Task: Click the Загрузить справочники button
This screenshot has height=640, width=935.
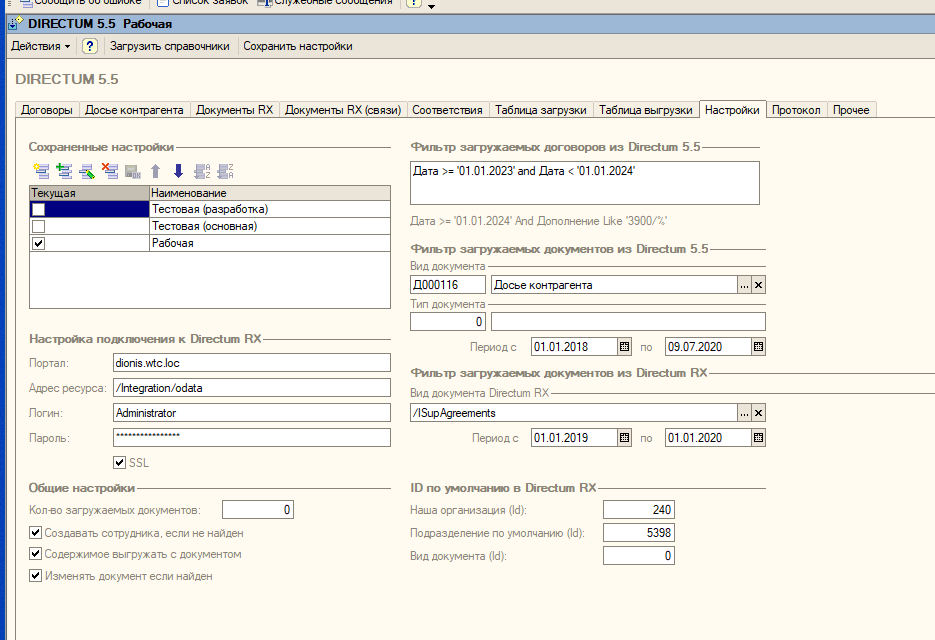Action: (170, 46)
